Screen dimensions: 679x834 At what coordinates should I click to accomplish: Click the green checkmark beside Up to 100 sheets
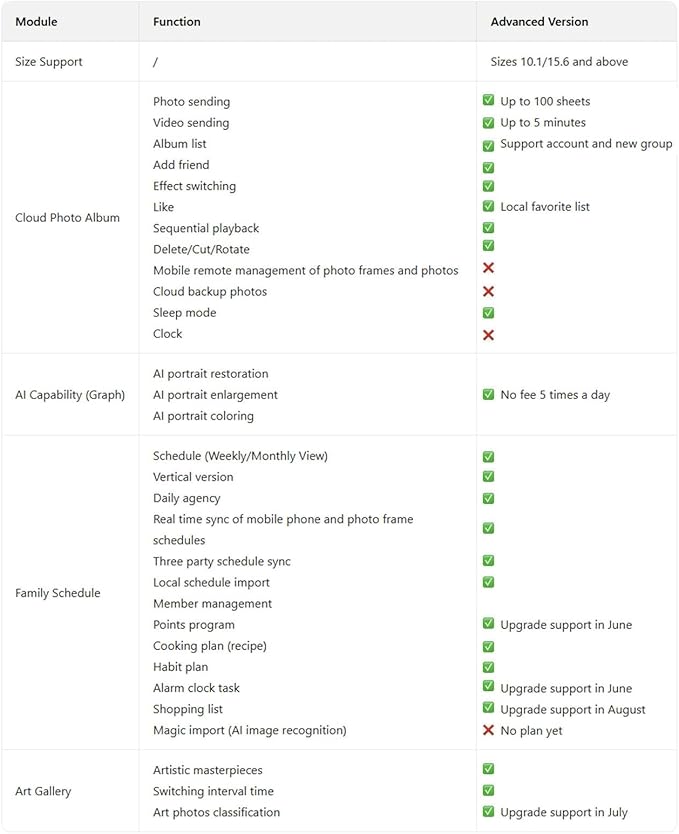point(488,100)
